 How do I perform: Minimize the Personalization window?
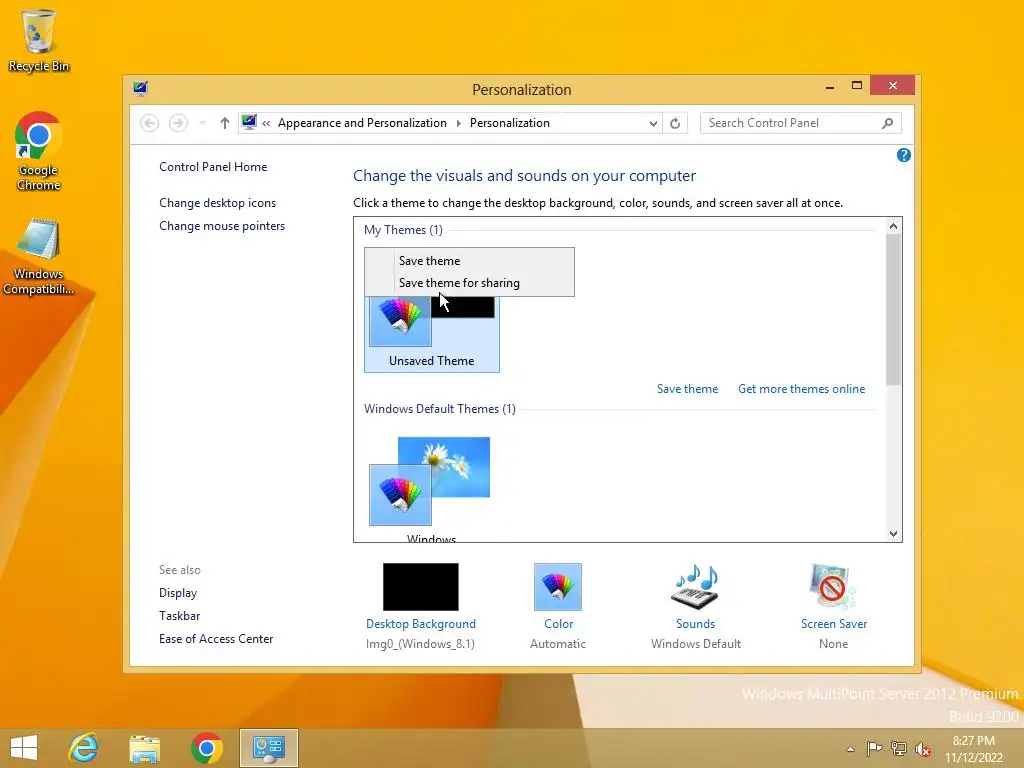point(829,86)
